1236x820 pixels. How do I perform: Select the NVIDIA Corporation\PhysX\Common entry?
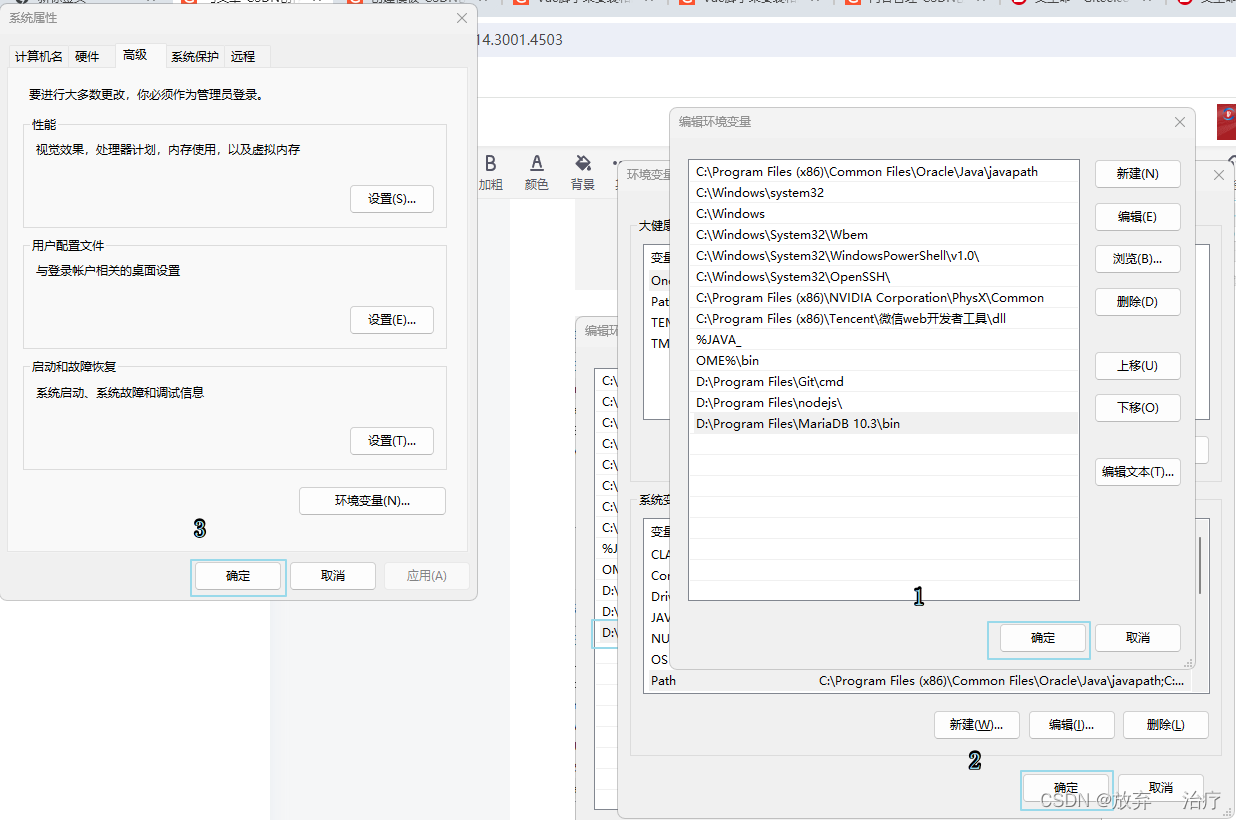[884, 298]
